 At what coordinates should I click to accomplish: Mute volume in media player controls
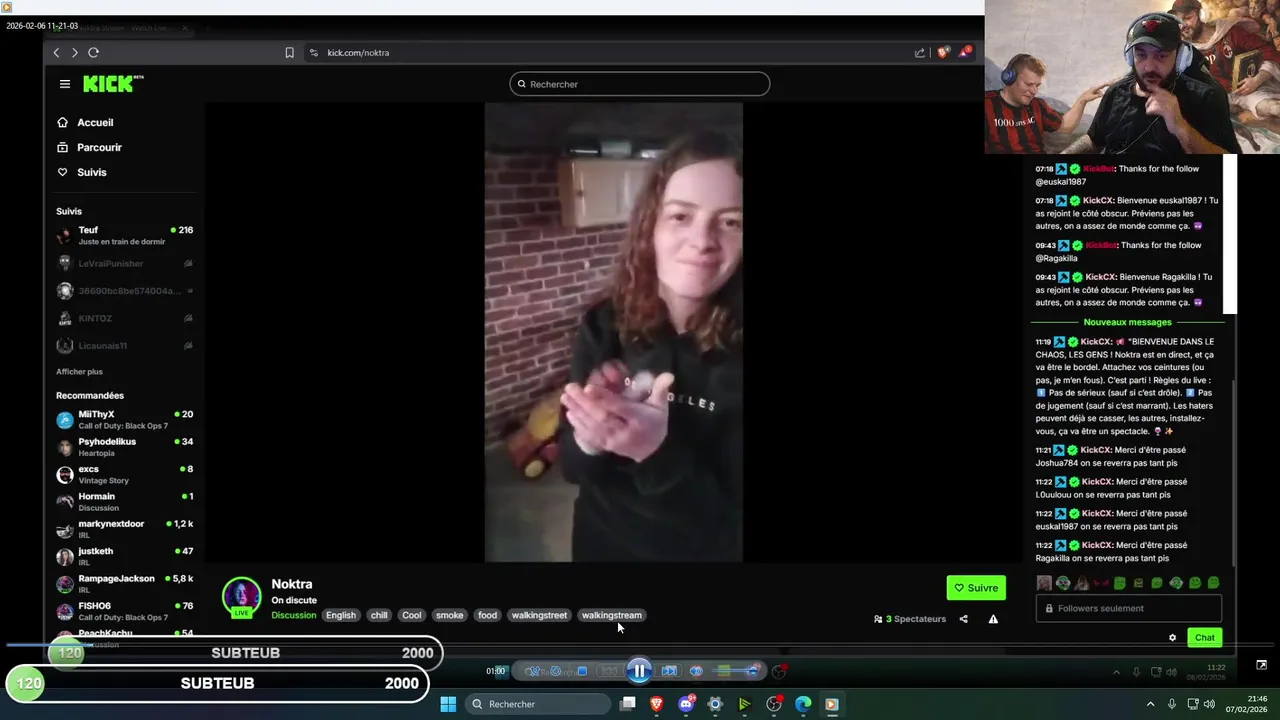[696, 671]
